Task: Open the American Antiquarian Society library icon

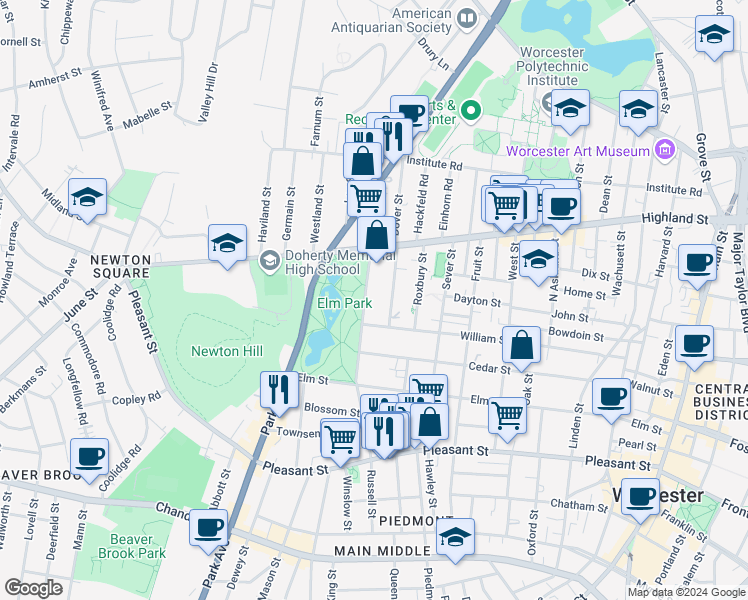Action: [467, 20]
